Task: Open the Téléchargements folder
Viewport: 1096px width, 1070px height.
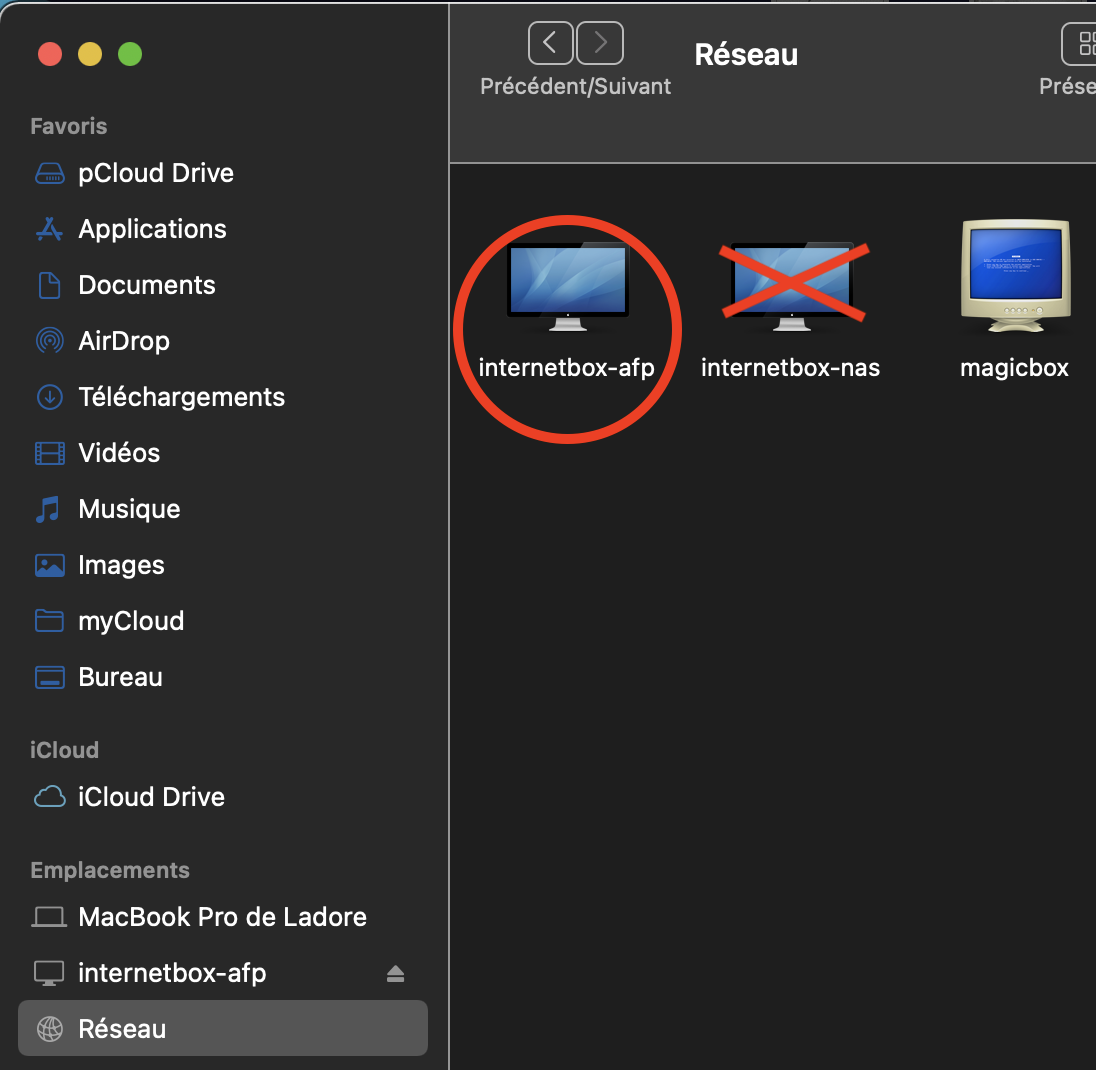Action: pyautogui.click(x=181, y=397)
